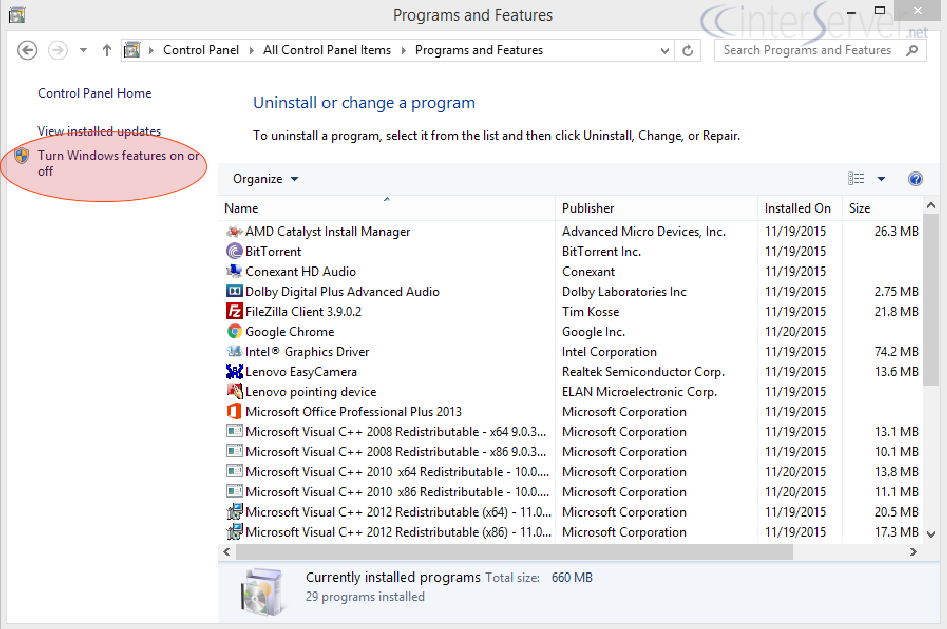
Task: Navigate to All Control Panel Items breadcrumb
Action: coord(327,50)
